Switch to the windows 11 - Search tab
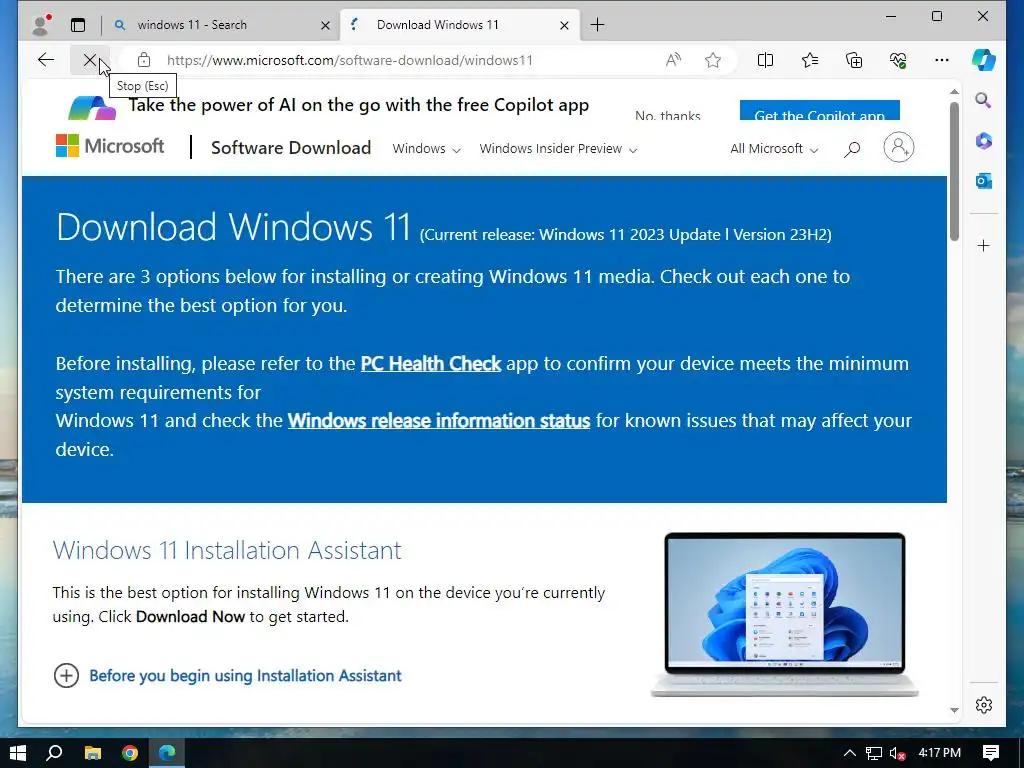Viewport: 1024px width, 768px height. click(222, 25)
